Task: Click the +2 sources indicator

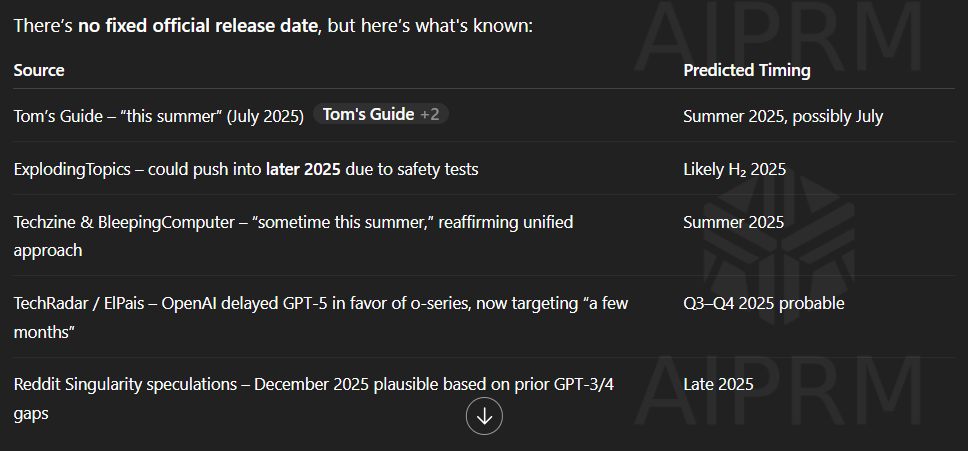Action: pos(430,114)
